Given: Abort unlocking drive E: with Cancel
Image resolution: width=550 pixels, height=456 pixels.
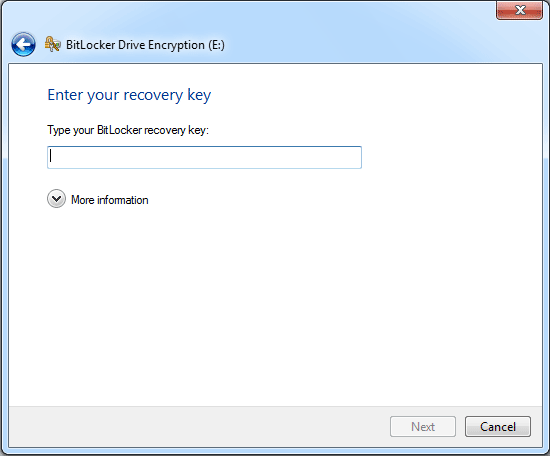Looking at the screenshot, I should pos(498,427).
